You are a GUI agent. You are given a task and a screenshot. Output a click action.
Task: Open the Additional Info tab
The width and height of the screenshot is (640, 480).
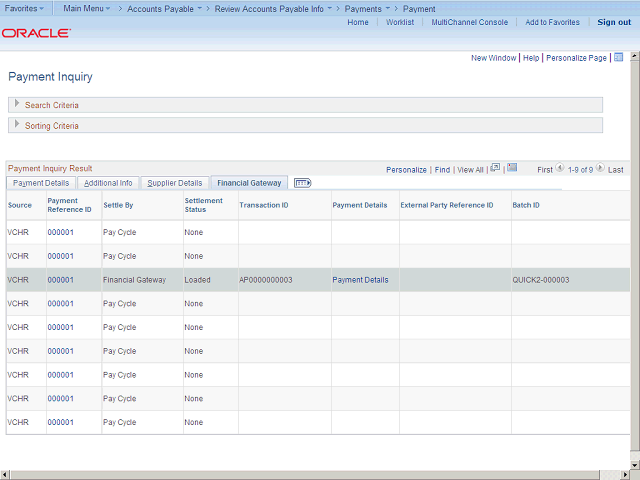pyautogui.click(x=108, y=183)
